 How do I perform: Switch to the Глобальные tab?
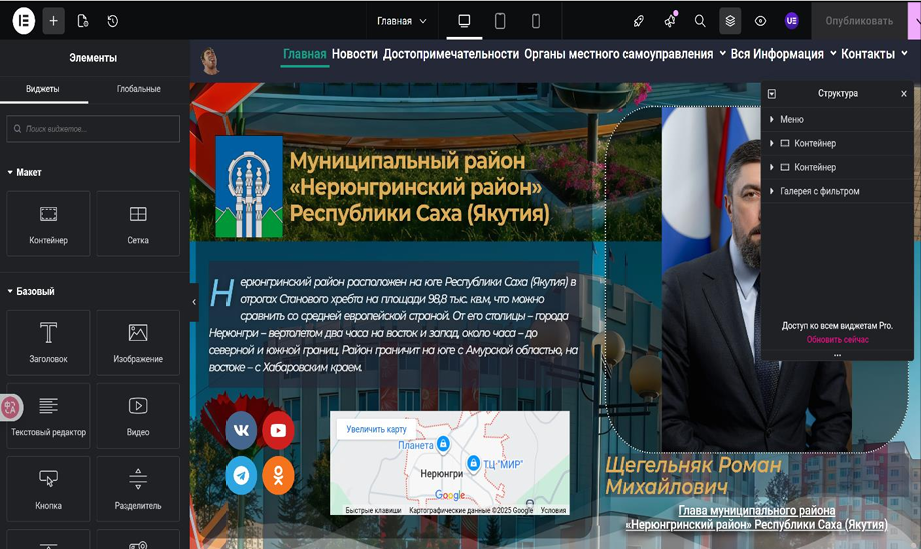coord(139,89)
